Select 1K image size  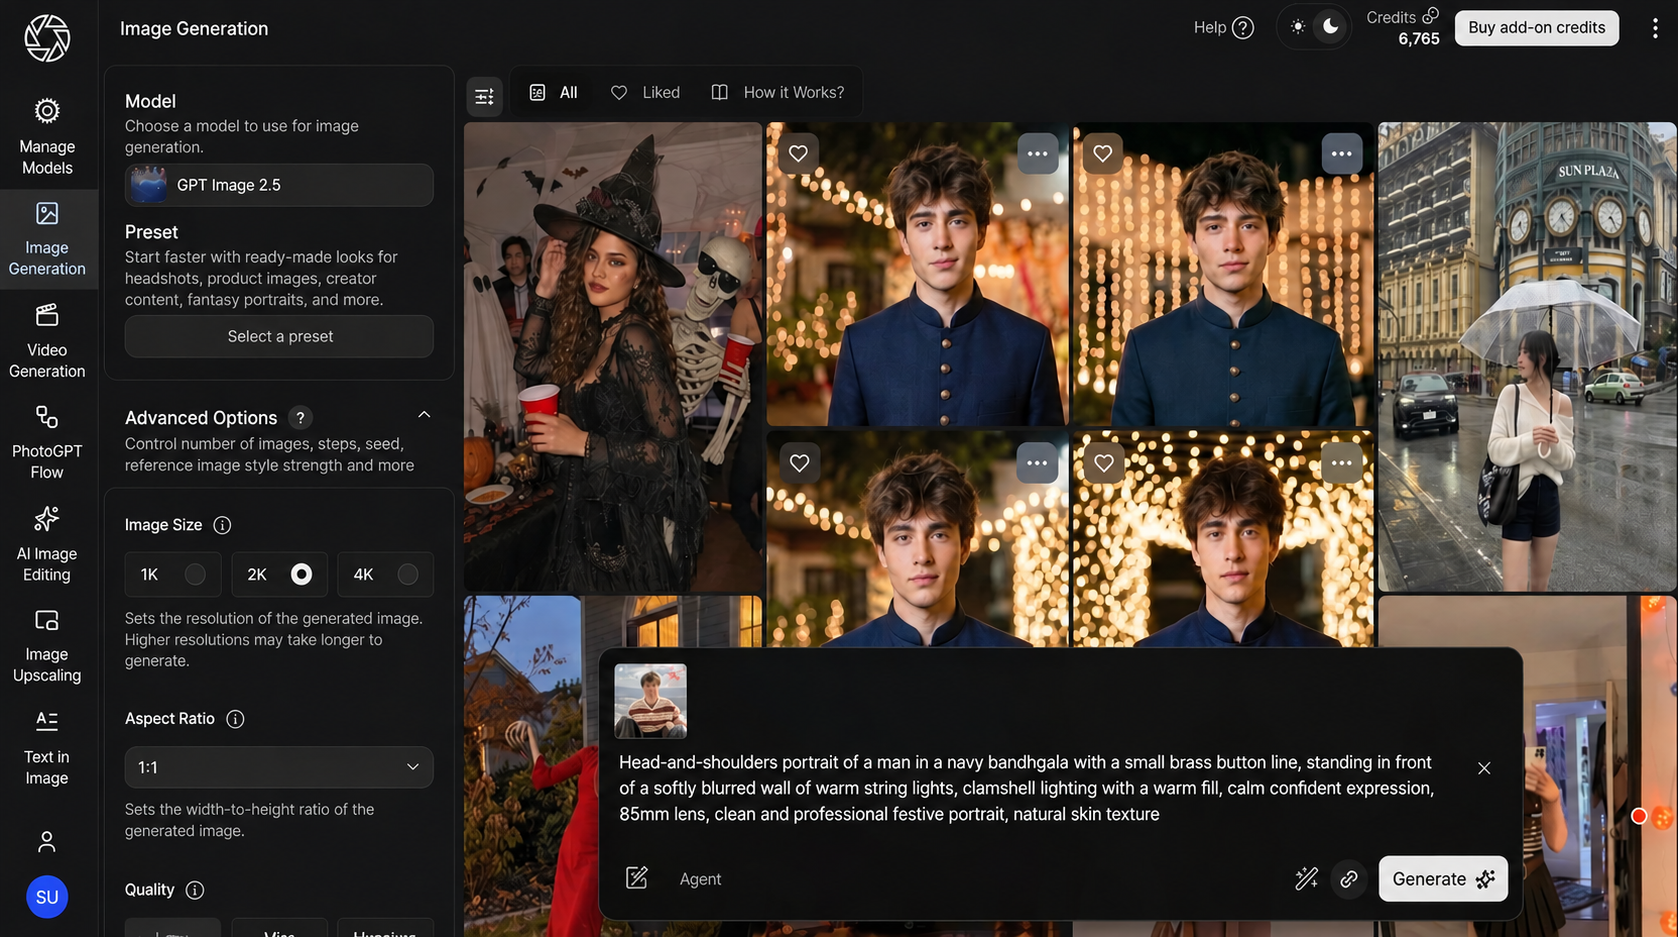[x=173, y=574]
